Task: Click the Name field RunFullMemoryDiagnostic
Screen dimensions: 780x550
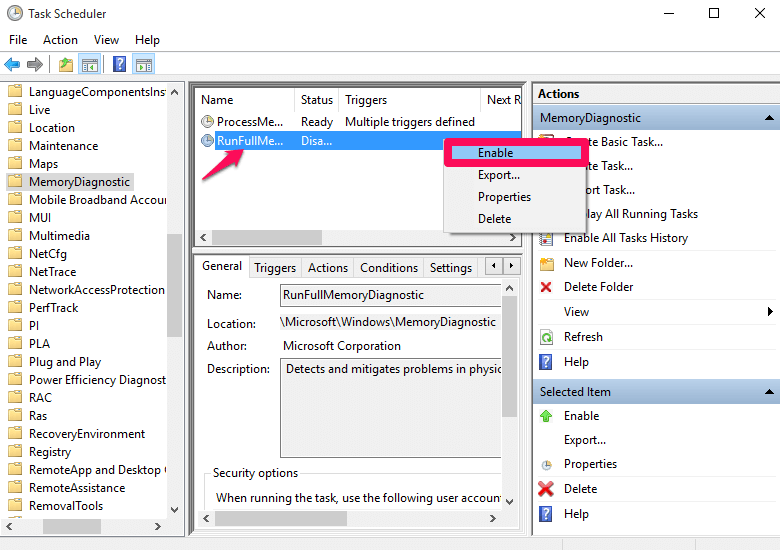Action: tap(390, 295)
